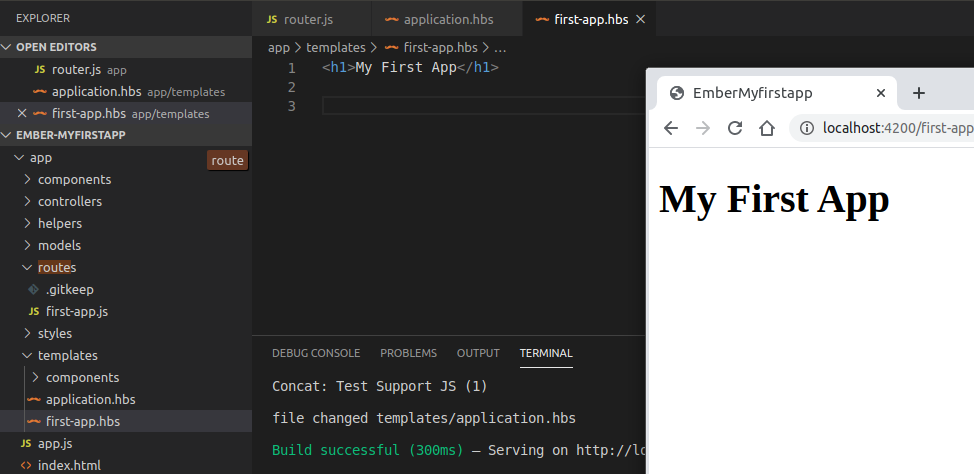This screenshot has width=974, height=474.
Task: View site information icon in address bar
Action: [x=807, y=128]
